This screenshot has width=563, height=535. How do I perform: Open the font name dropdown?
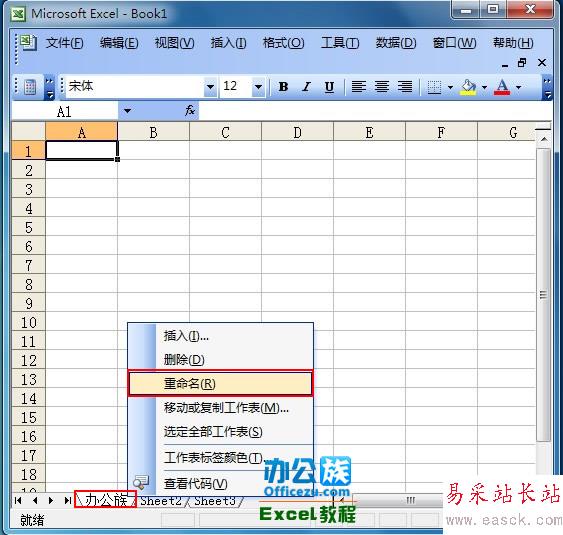[210, 87]
